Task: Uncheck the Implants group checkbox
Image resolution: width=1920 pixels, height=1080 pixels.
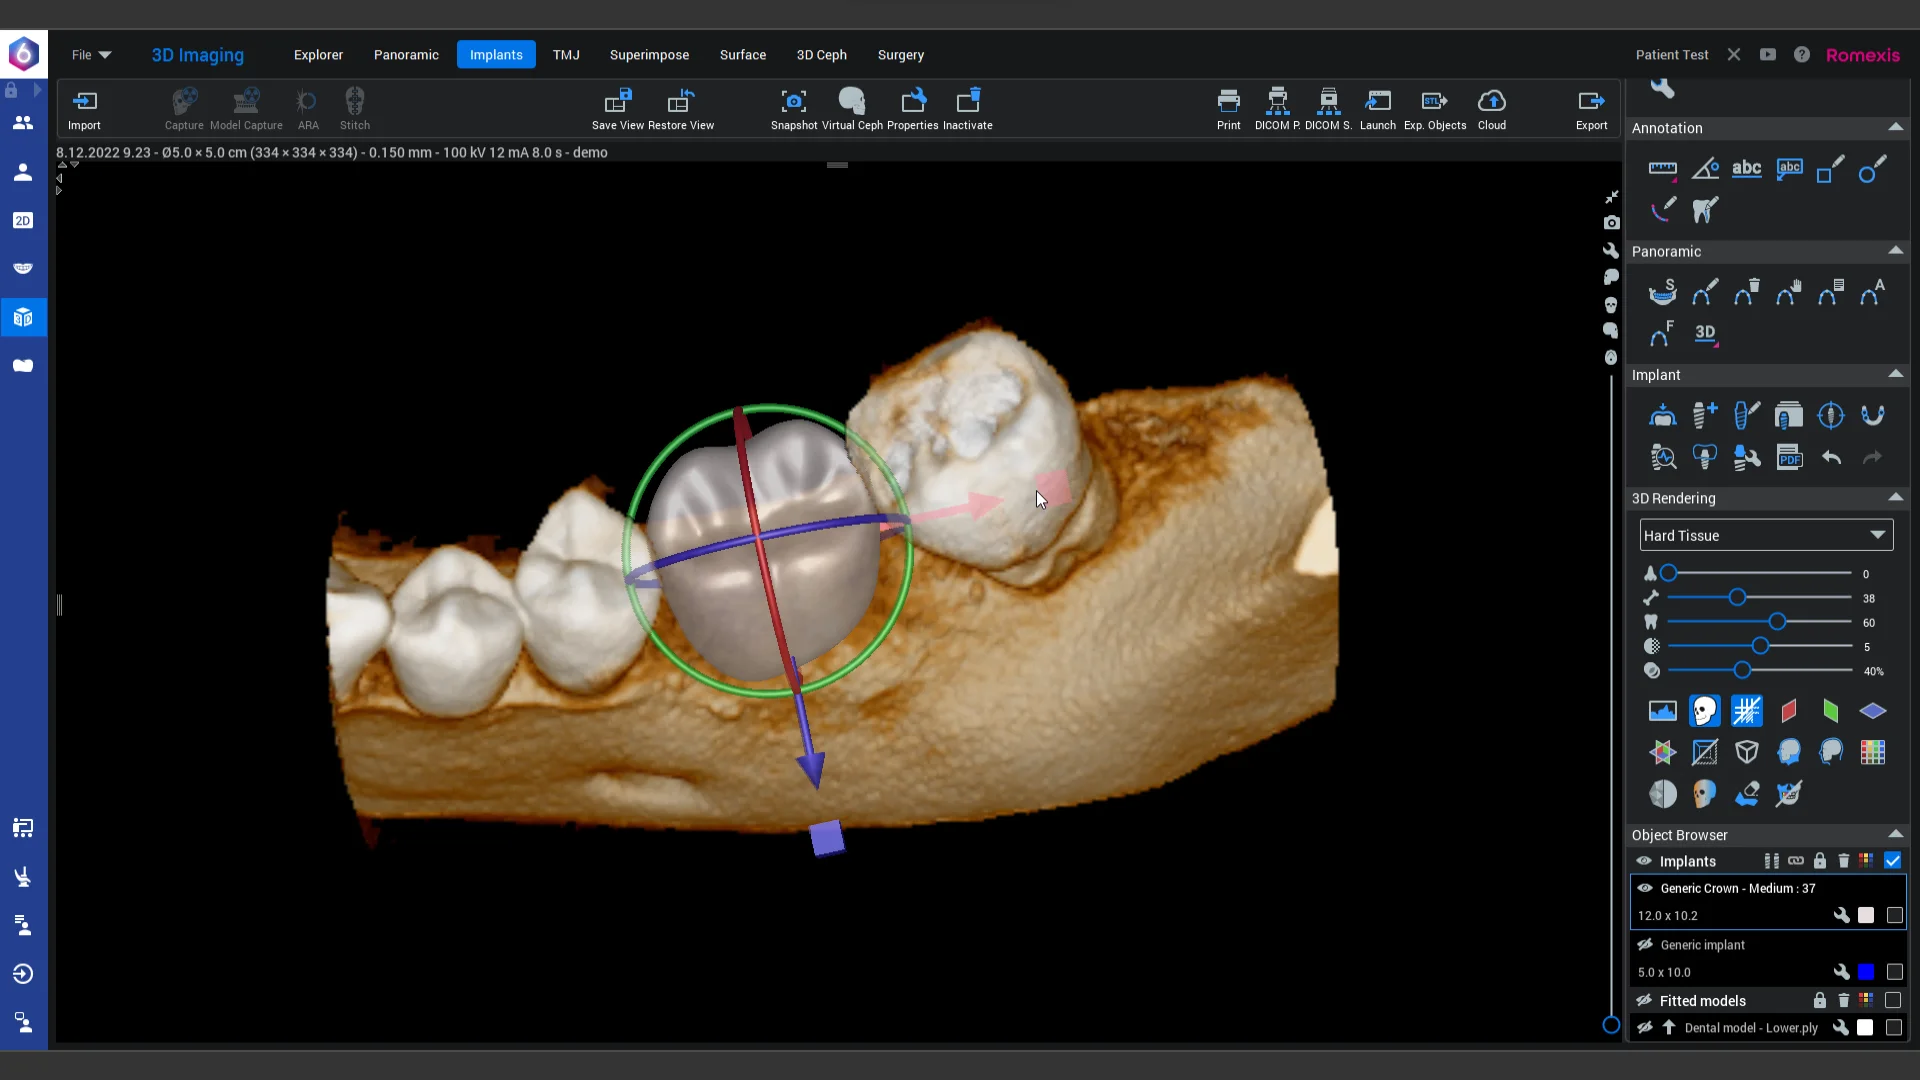Action: click(1892, 861)
